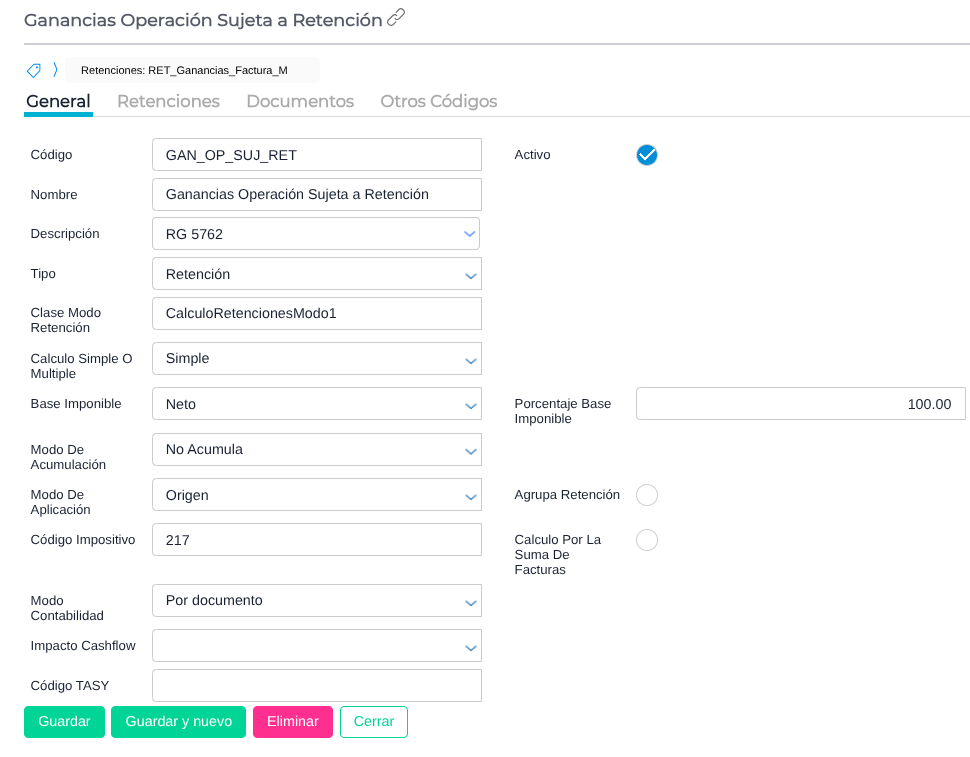Click the breadcrumb chevron next to tag icon
Viewport: 970px width, 757px height.
[55, 70]
